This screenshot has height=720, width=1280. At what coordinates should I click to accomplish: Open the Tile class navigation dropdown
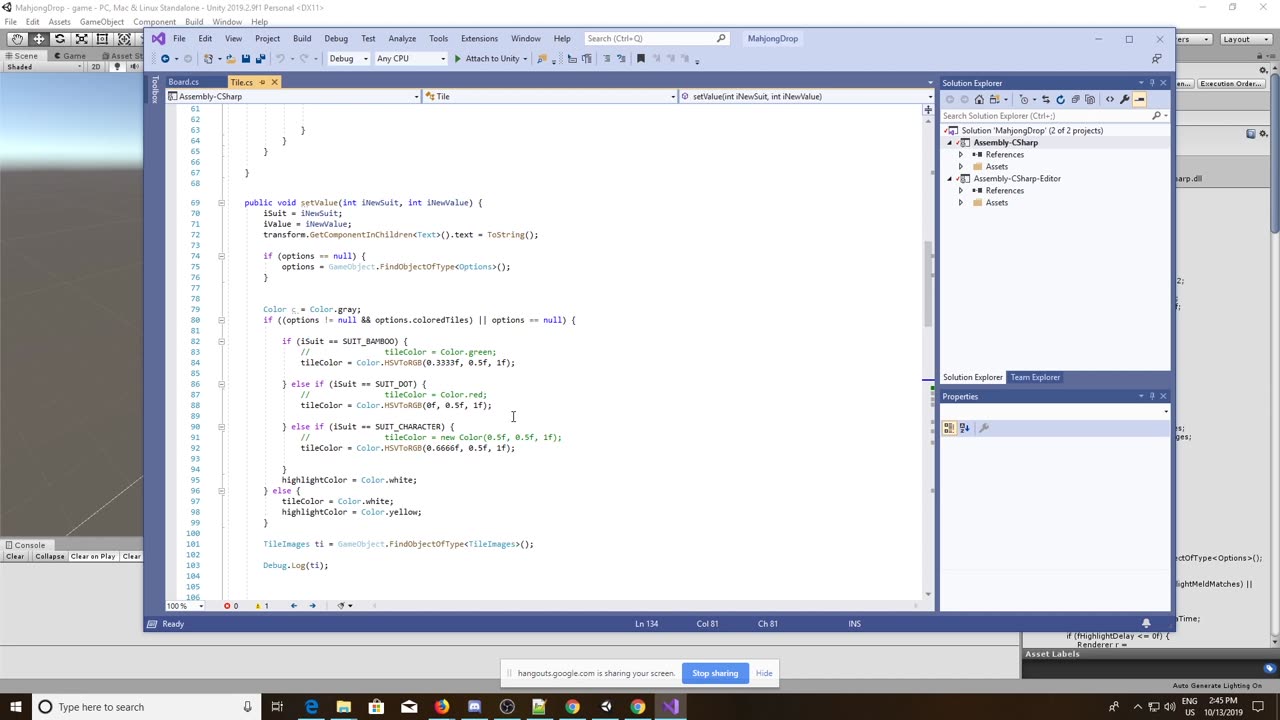550,96
